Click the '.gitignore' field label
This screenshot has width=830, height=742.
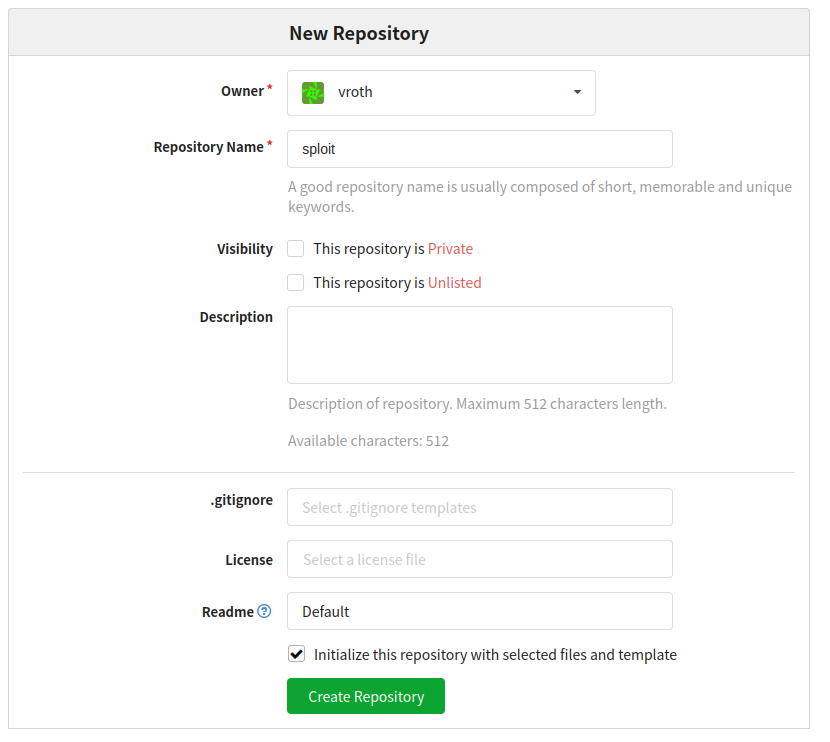point(241,500)
